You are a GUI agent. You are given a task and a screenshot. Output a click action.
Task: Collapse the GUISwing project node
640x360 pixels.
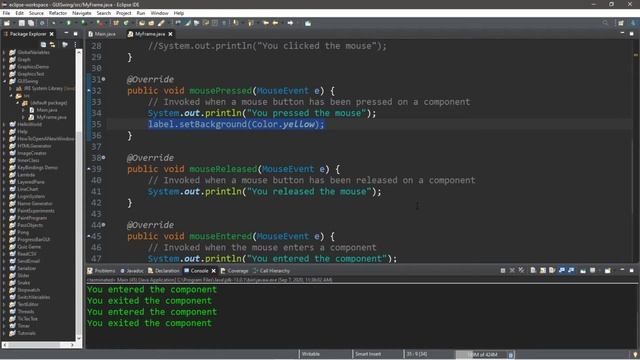[x=4, y=81]
